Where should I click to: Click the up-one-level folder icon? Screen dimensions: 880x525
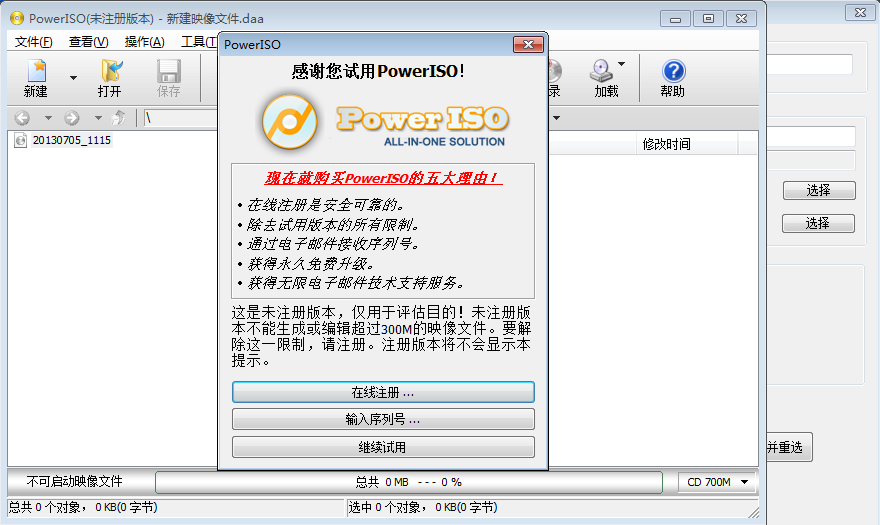click(120, 118)
